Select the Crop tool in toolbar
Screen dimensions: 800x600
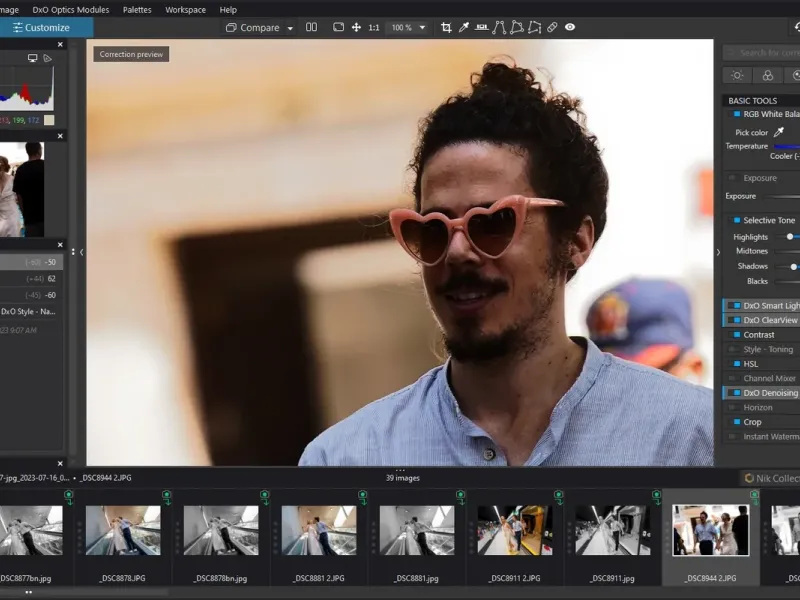click(446, 28)
